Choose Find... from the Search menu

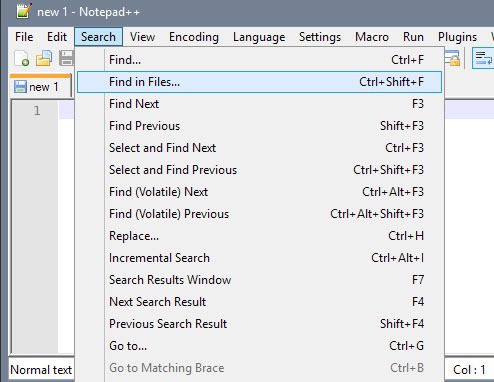259,60
